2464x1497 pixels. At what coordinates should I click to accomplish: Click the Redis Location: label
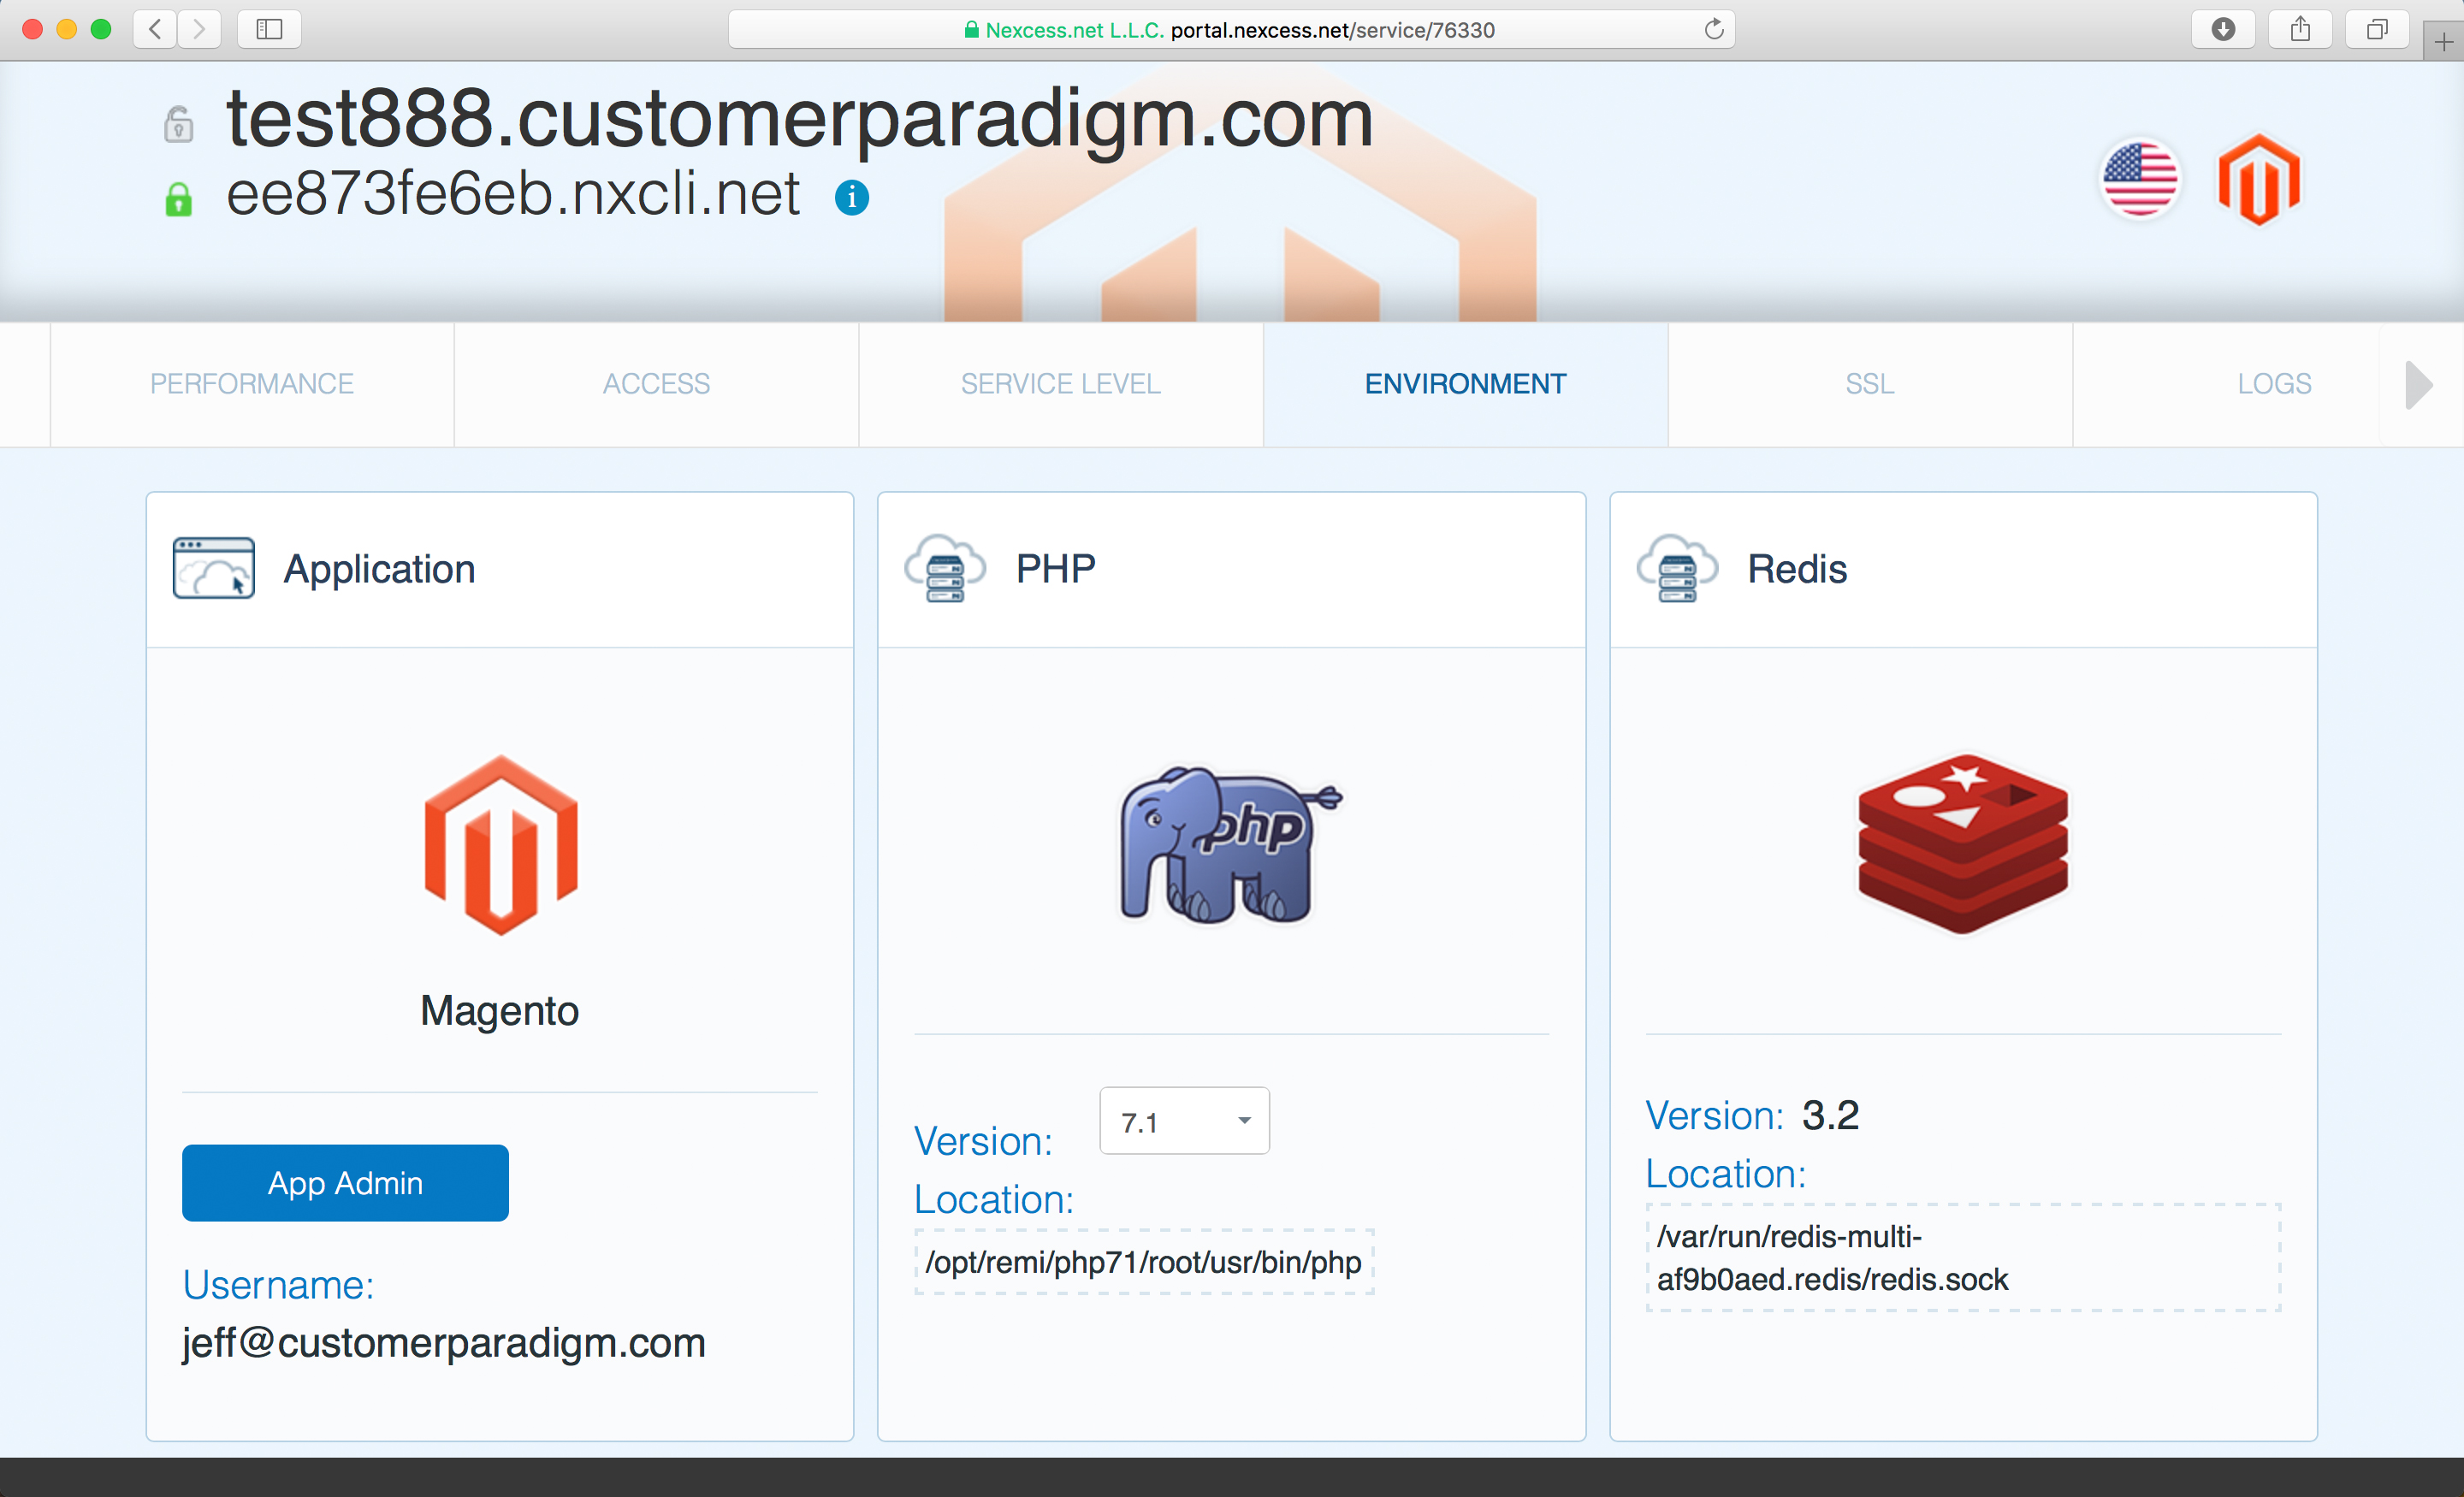coord(1726,1174)
